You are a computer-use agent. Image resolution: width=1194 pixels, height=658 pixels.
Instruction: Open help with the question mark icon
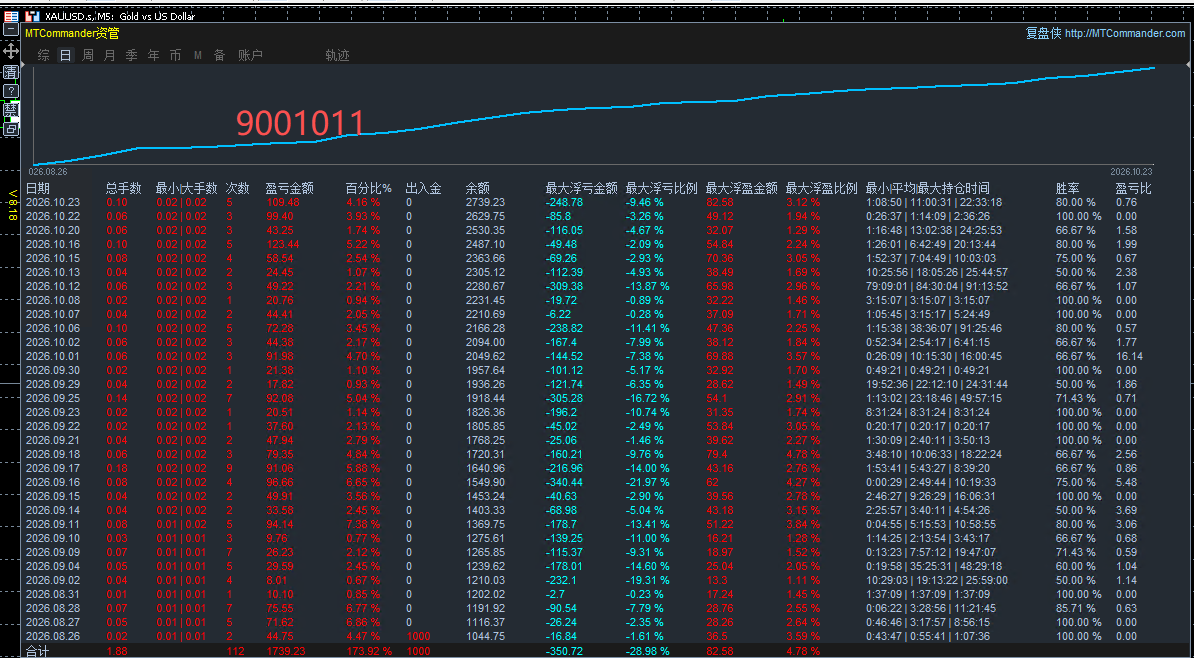[11, 91]
